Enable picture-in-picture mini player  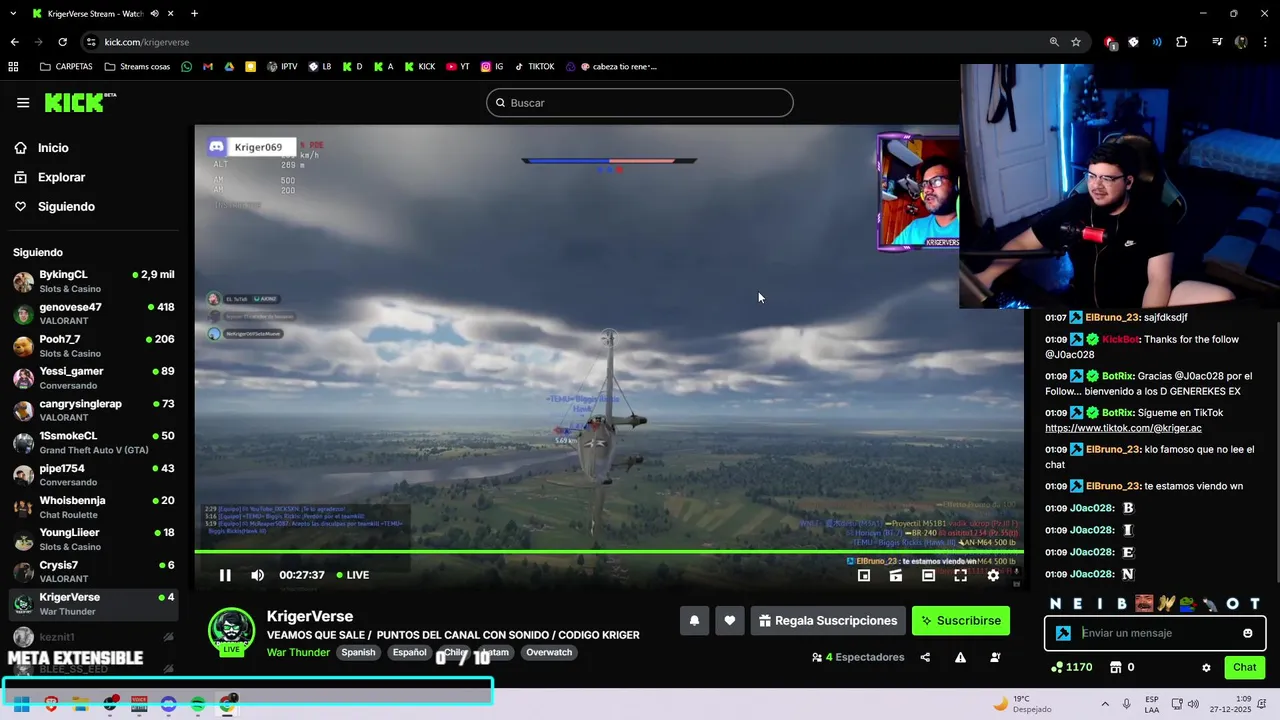click(864, 575)
